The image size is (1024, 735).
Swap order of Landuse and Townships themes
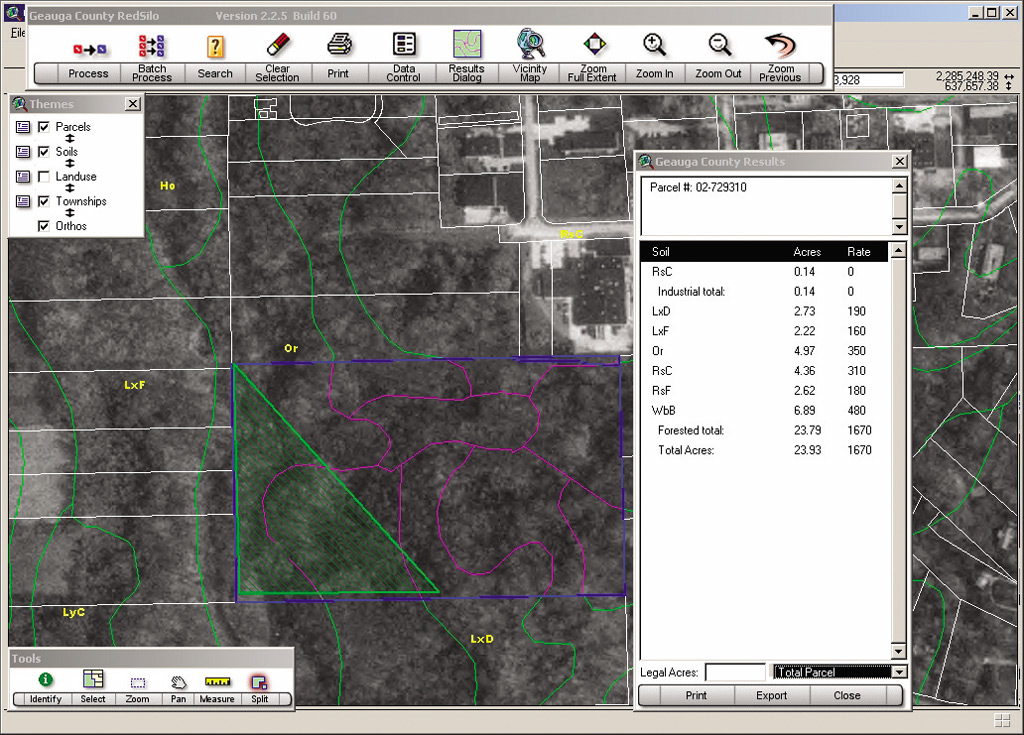70,188
